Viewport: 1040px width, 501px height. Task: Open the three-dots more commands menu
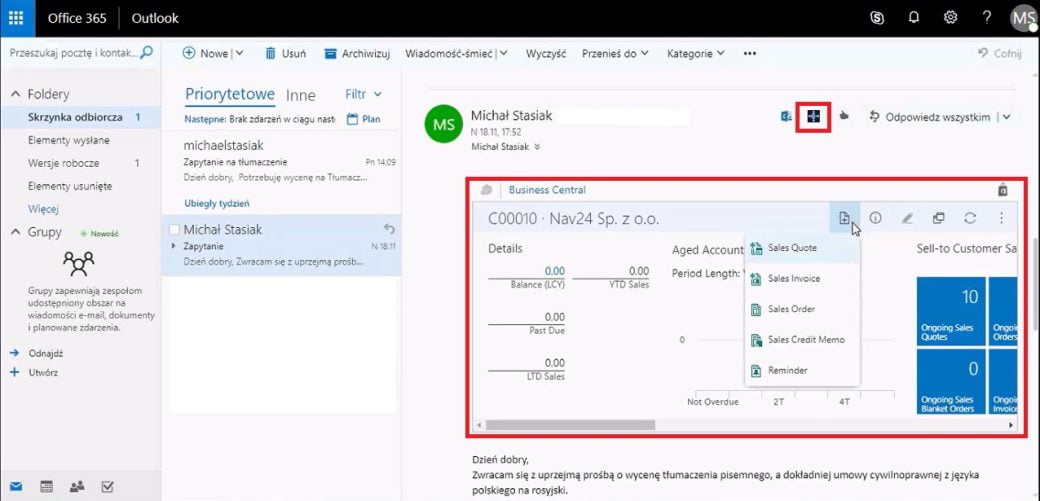(750, 54)
